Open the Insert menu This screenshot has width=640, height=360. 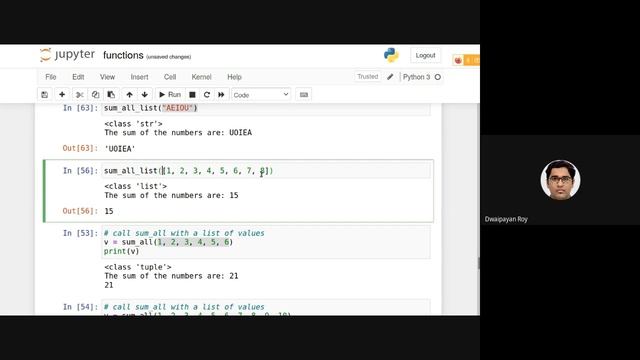(139, 77)
